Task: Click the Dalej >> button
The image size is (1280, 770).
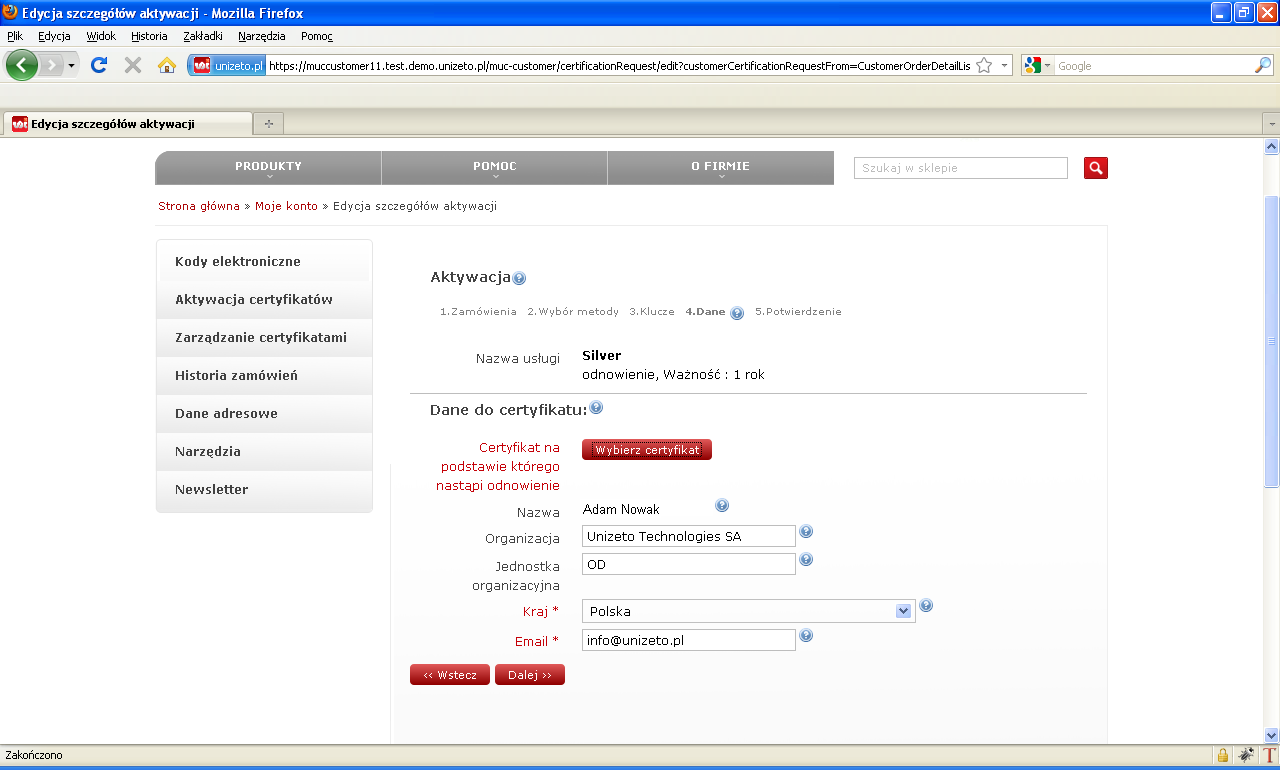Action: [x=530, y=675]
